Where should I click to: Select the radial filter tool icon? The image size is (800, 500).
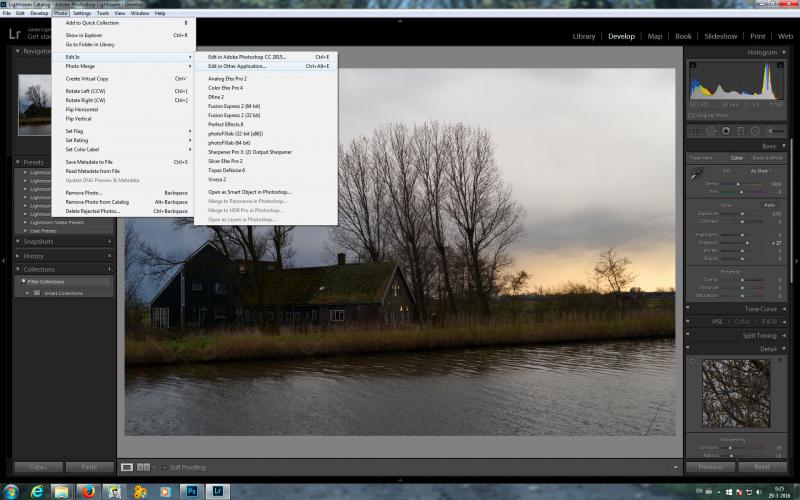tap(756, 131)
